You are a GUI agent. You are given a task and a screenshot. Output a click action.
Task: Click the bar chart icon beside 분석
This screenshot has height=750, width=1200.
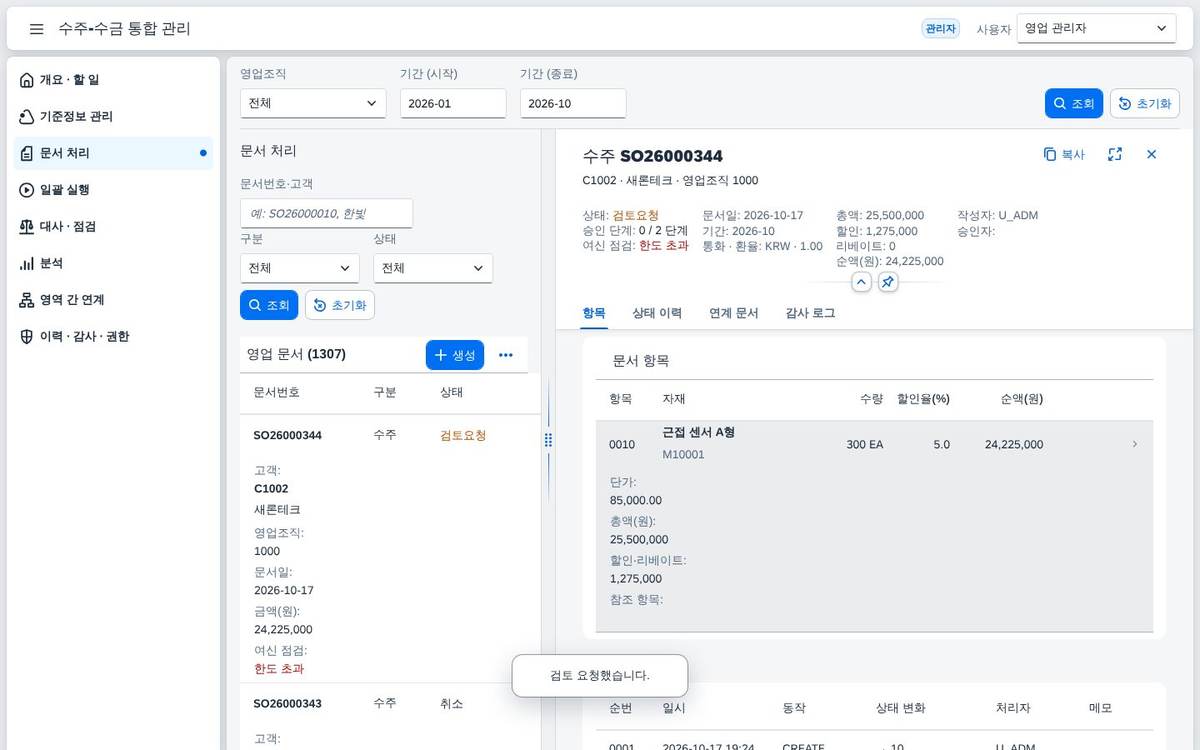[27, 264]
